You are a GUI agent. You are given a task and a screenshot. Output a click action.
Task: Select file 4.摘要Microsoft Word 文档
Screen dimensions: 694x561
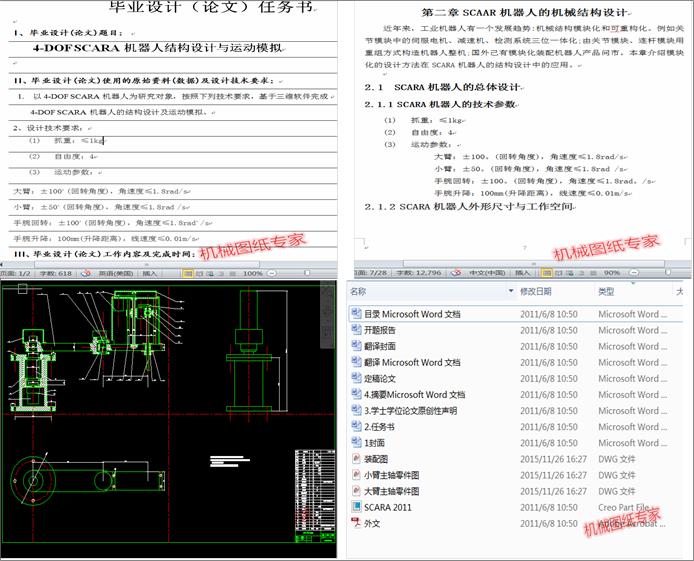414,394
